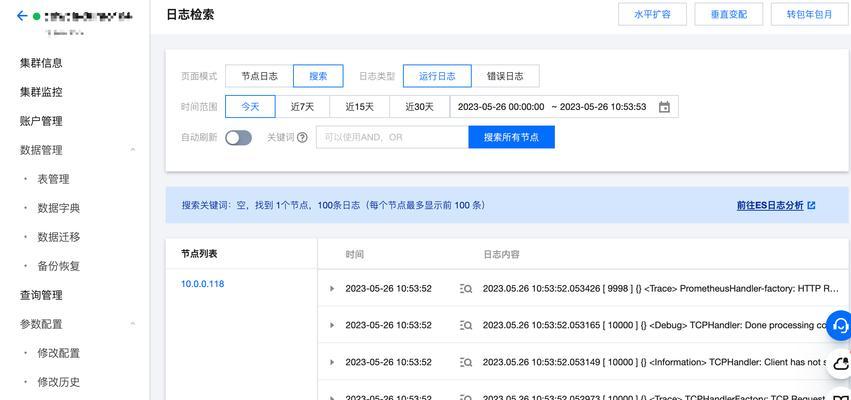Click log text 10:53:52.053426 PrometheusHandler-factory
Image resolution: width=851 pixels, height=400 pixels.
(661, 288)
